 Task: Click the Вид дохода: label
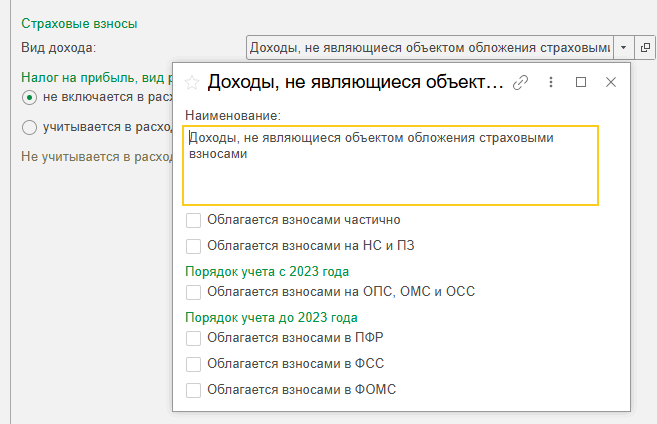(59, 48)
